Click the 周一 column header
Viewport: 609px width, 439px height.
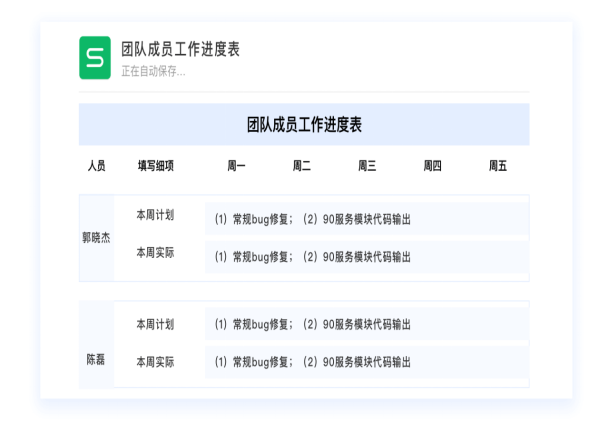236,166
